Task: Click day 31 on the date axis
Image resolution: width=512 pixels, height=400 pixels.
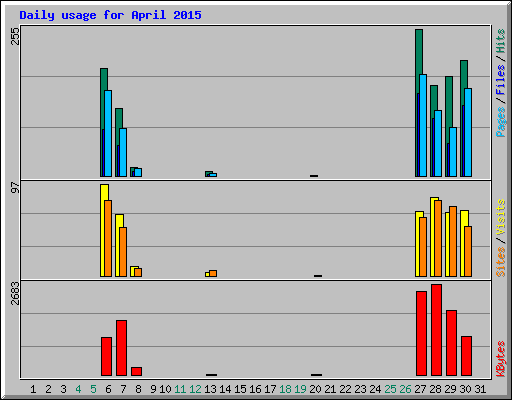Action: click(x=480, y=389)
